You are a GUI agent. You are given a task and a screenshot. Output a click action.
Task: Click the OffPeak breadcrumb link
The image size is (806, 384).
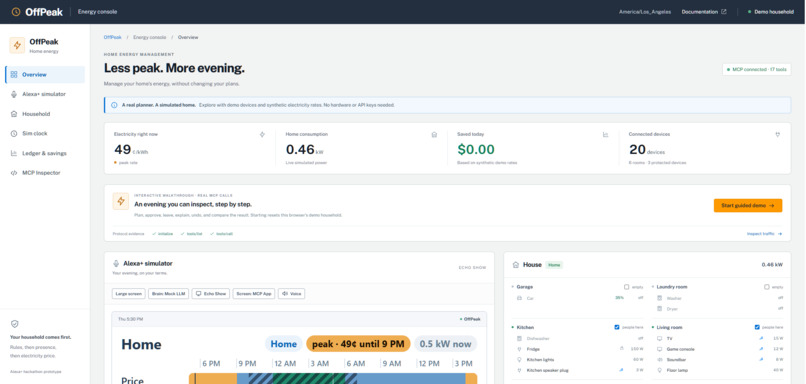coord(113,38)
